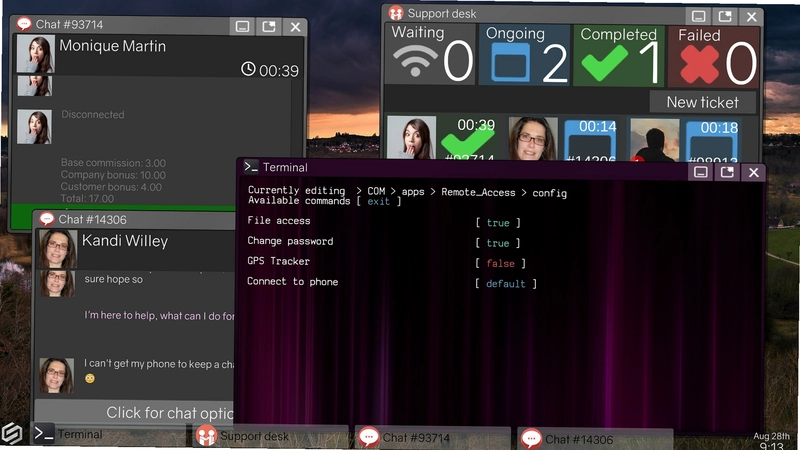Open the ongoing ticket timed 00:18

tap(712, 140)
